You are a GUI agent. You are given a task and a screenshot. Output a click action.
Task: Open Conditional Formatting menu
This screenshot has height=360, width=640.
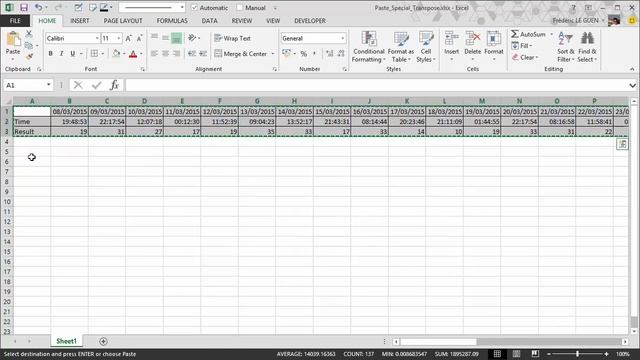point(369,47)
